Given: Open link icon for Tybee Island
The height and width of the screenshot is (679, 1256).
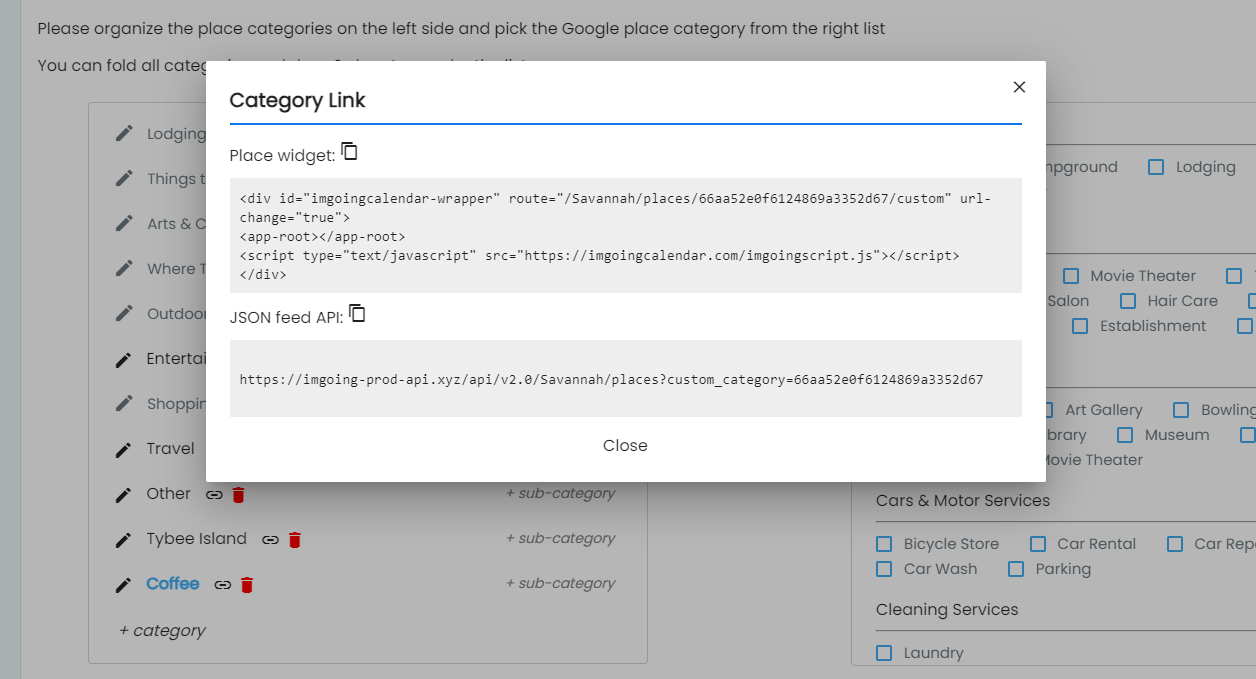Looking at the screenshot, I should [x=270, y=539].
